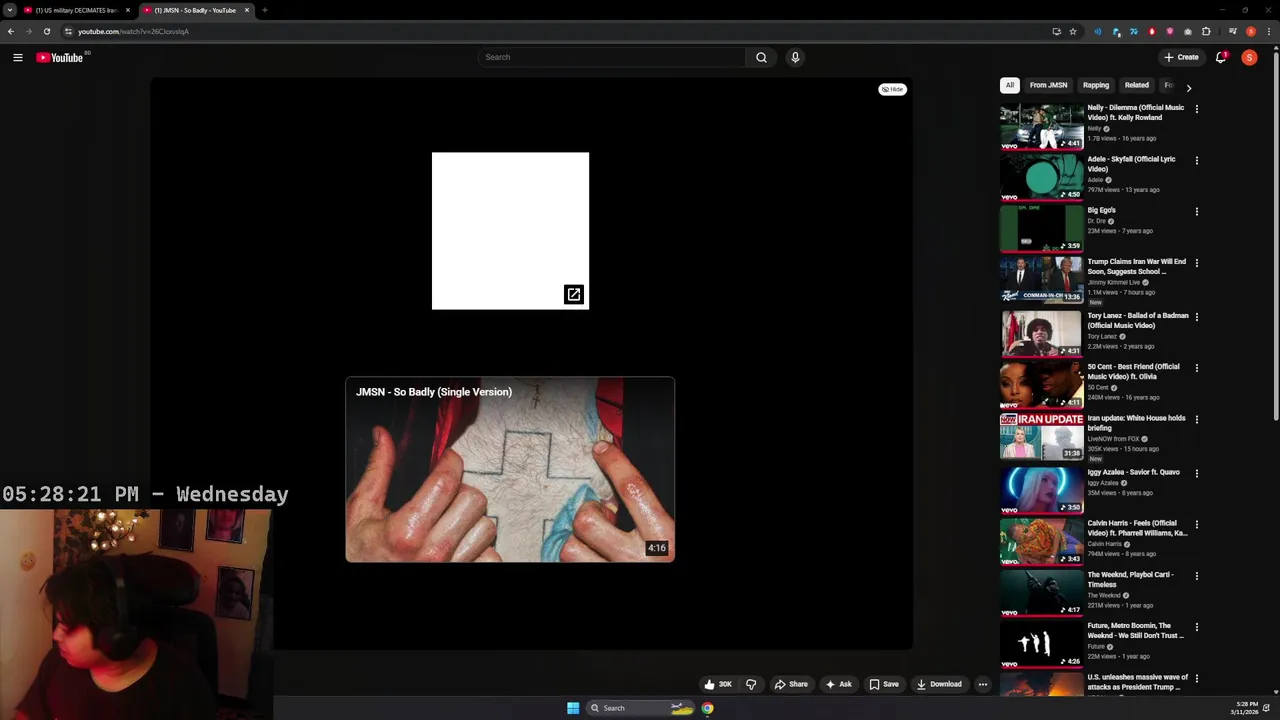Open YouTube notifications bell
This screenshot has height=720, width=1280.
pos(1220,57)
